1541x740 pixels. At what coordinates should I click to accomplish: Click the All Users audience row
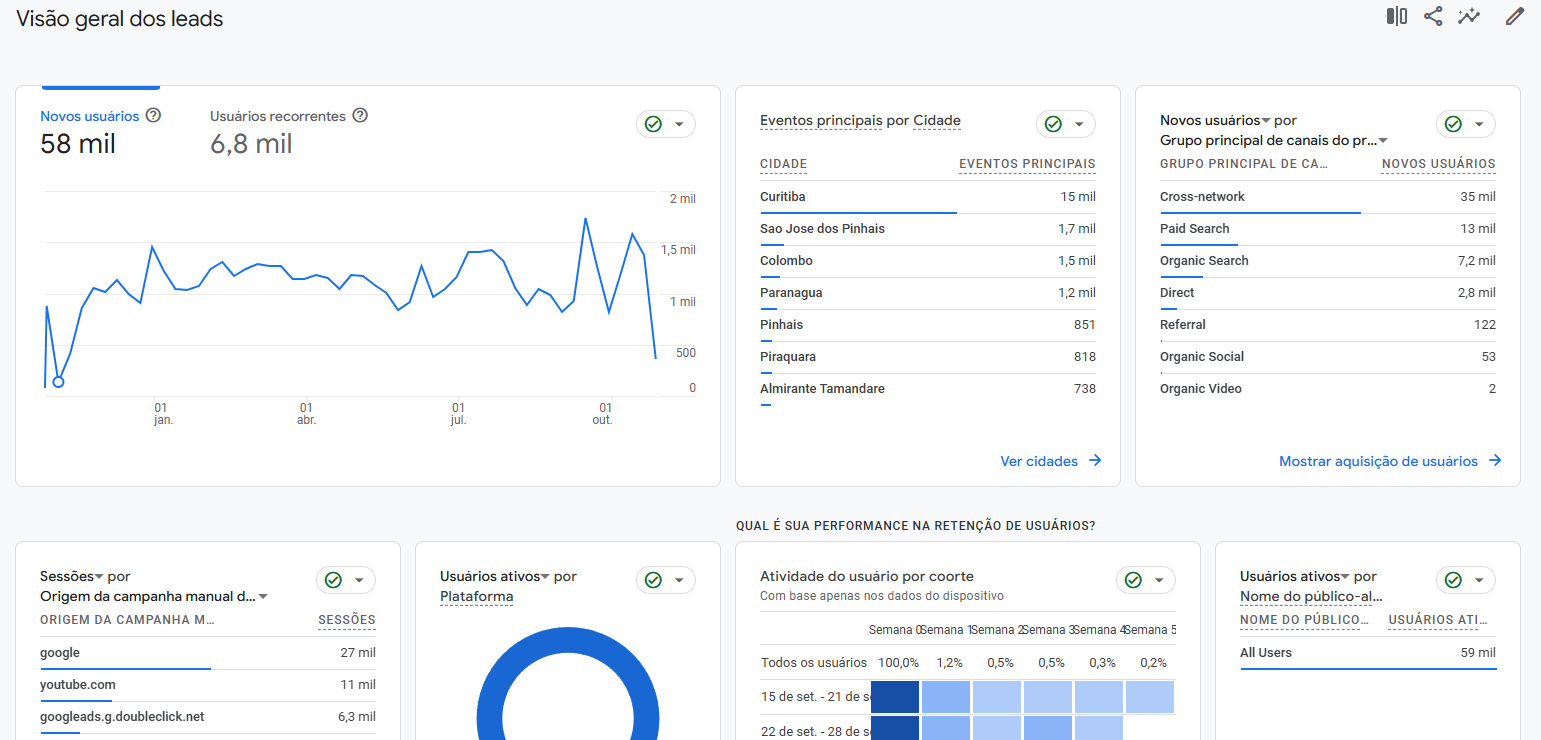tap(1368, 653)
